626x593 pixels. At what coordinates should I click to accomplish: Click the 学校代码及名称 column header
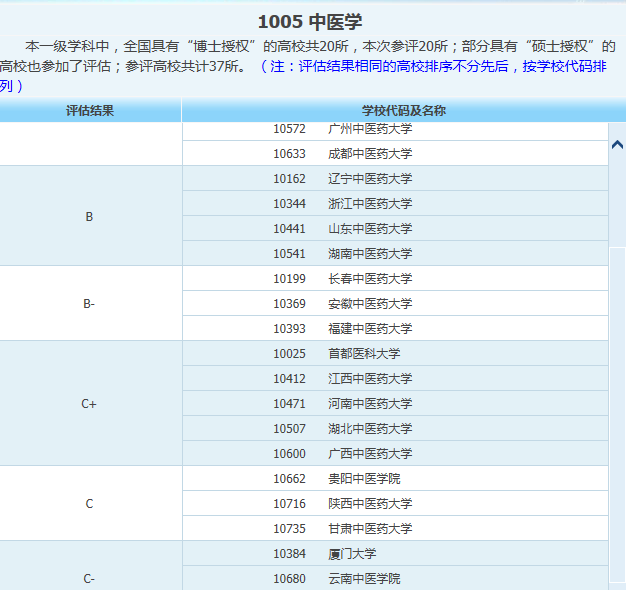coord(404,111)
